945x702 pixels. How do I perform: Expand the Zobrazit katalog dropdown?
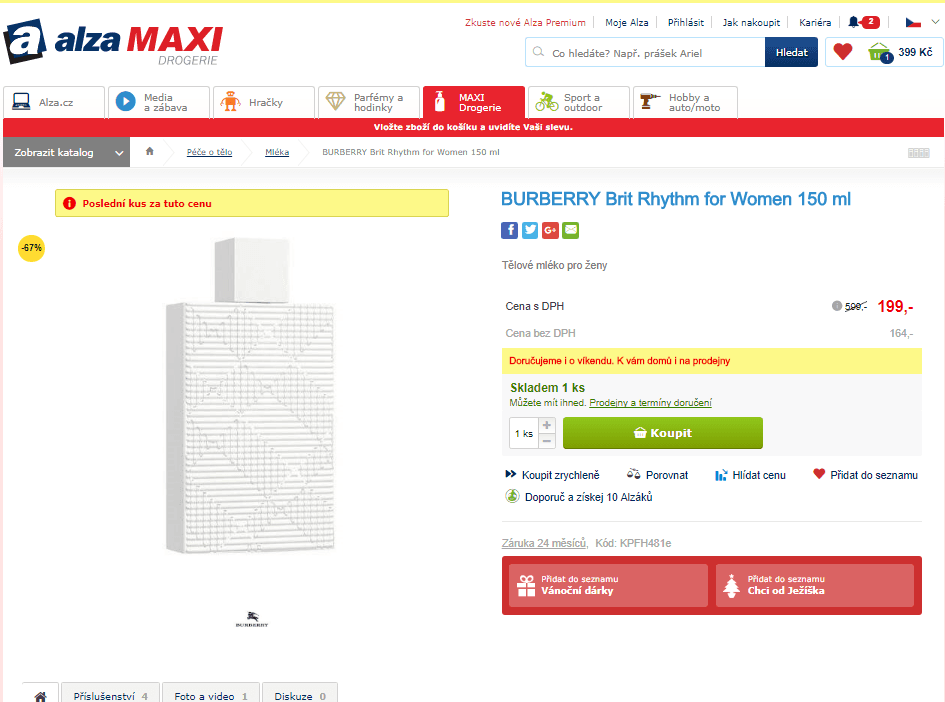66,152
